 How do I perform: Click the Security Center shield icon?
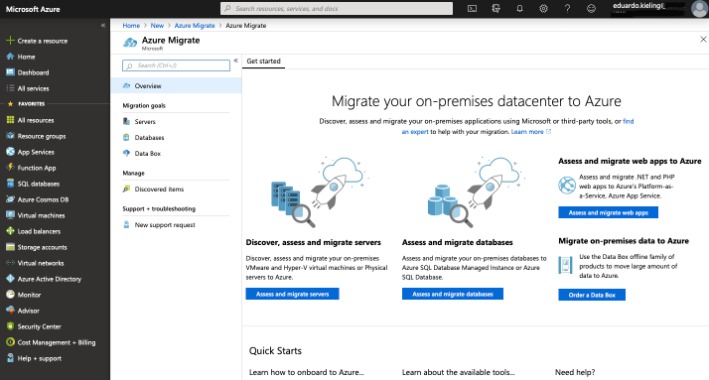[10, 326]
